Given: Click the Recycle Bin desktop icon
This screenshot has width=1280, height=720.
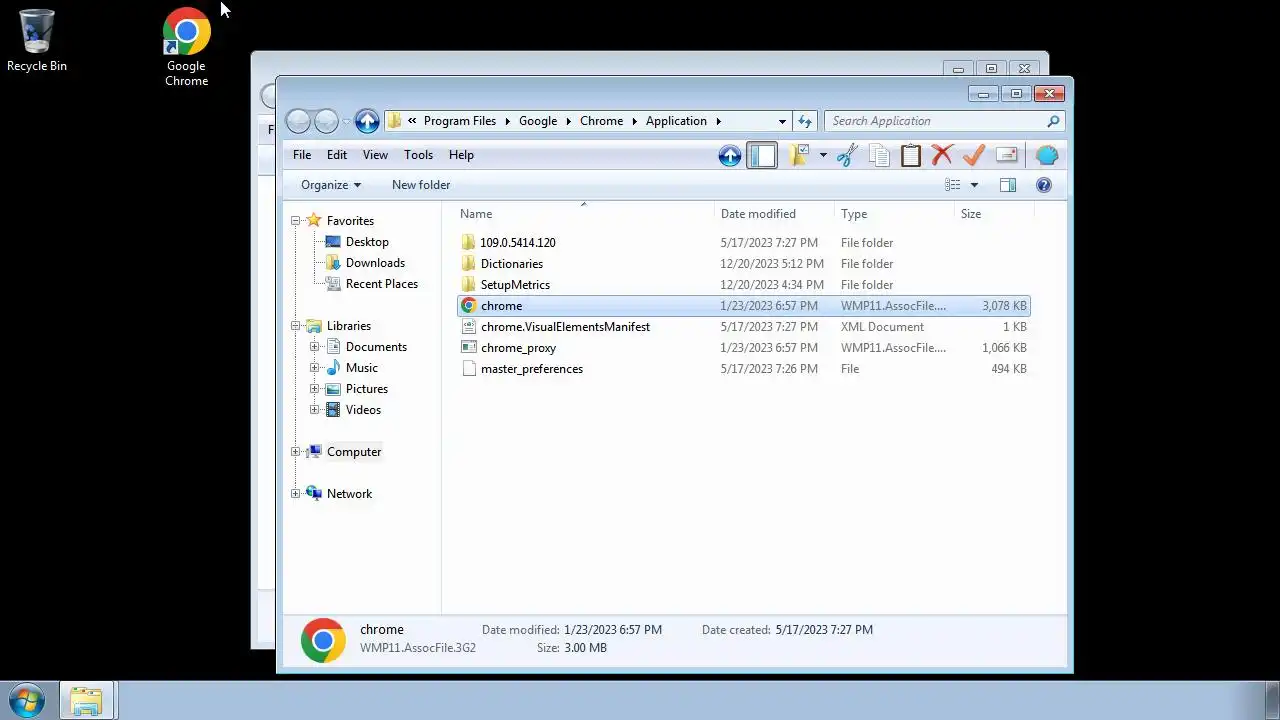Looking at the screenshot, I should click(37, 41).
